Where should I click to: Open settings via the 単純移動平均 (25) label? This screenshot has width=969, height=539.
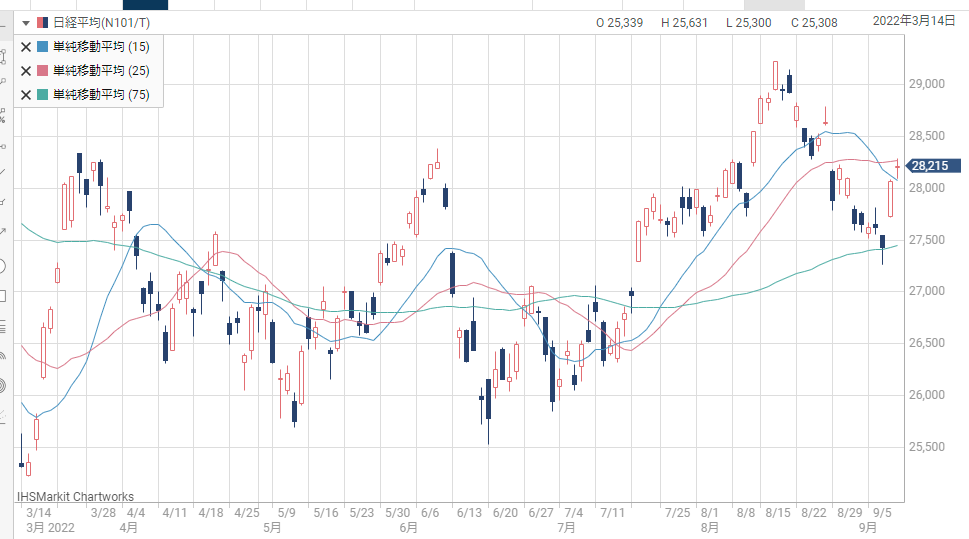[x=102, y=71]
